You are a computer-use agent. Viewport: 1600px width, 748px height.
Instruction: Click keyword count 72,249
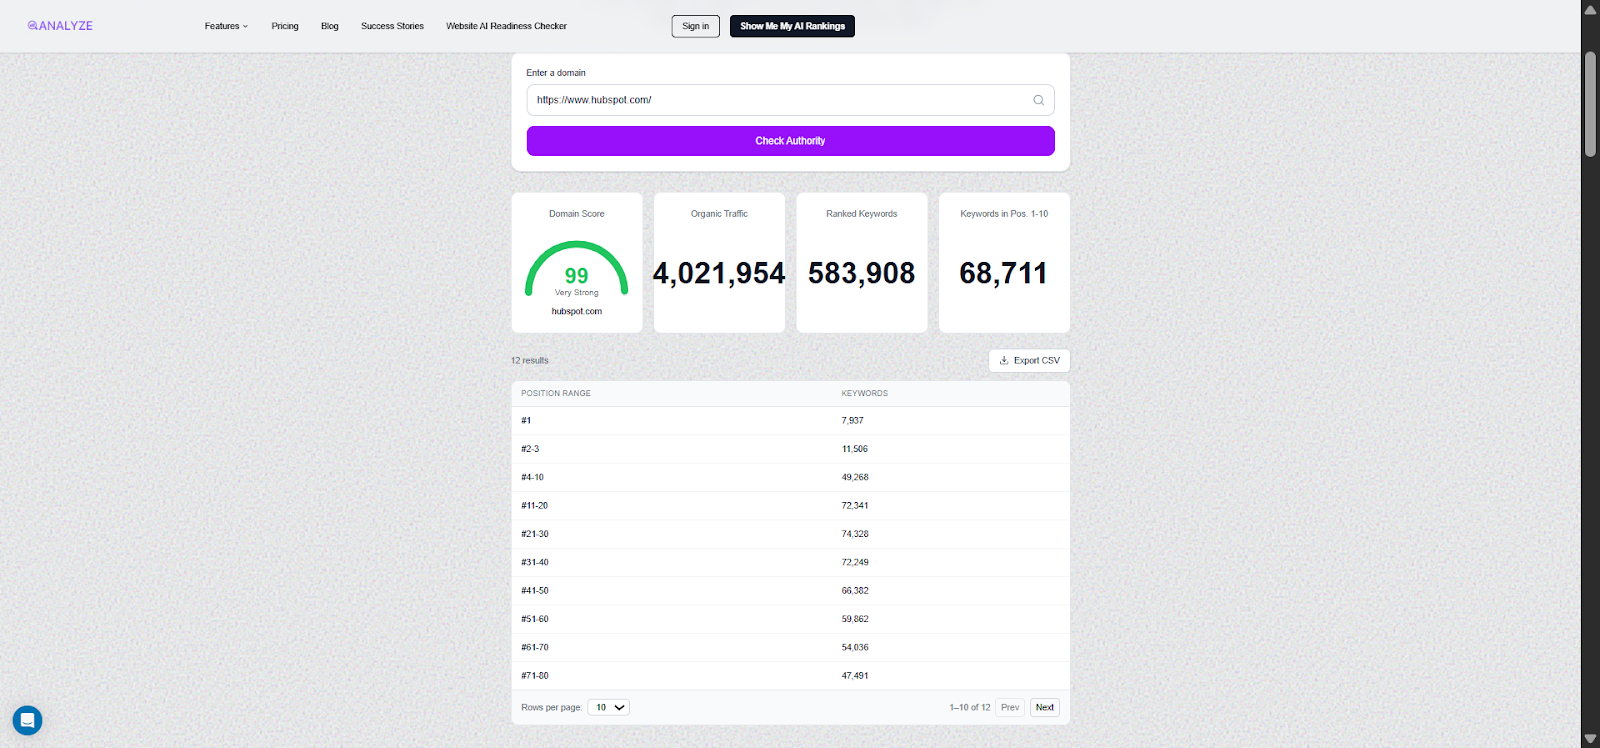pyautogui.click(x=855, y=562)
